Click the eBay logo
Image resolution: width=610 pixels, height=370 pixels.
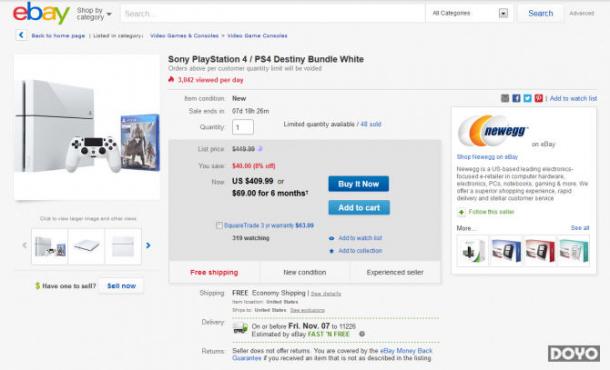pyautogui.click(x=41, y=13)
